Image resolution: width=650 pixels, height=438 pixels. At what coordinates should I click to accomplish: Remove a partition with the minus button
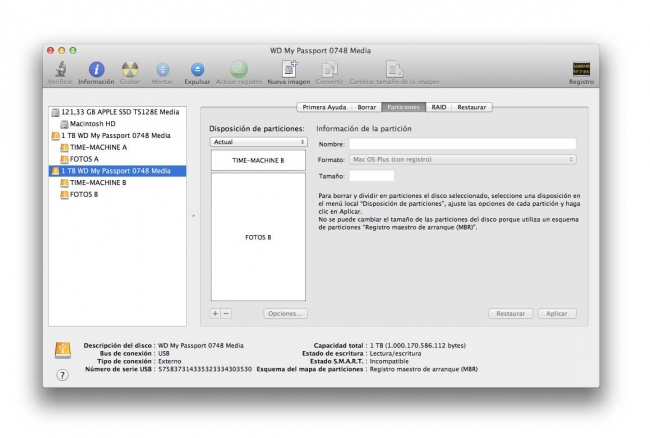(226, 314)
